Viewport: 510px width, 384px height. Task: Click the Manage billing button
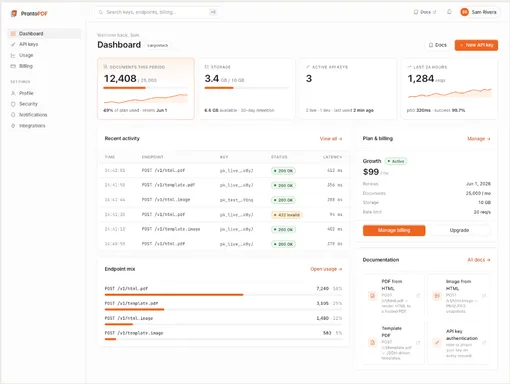click(x=394, y=230)
